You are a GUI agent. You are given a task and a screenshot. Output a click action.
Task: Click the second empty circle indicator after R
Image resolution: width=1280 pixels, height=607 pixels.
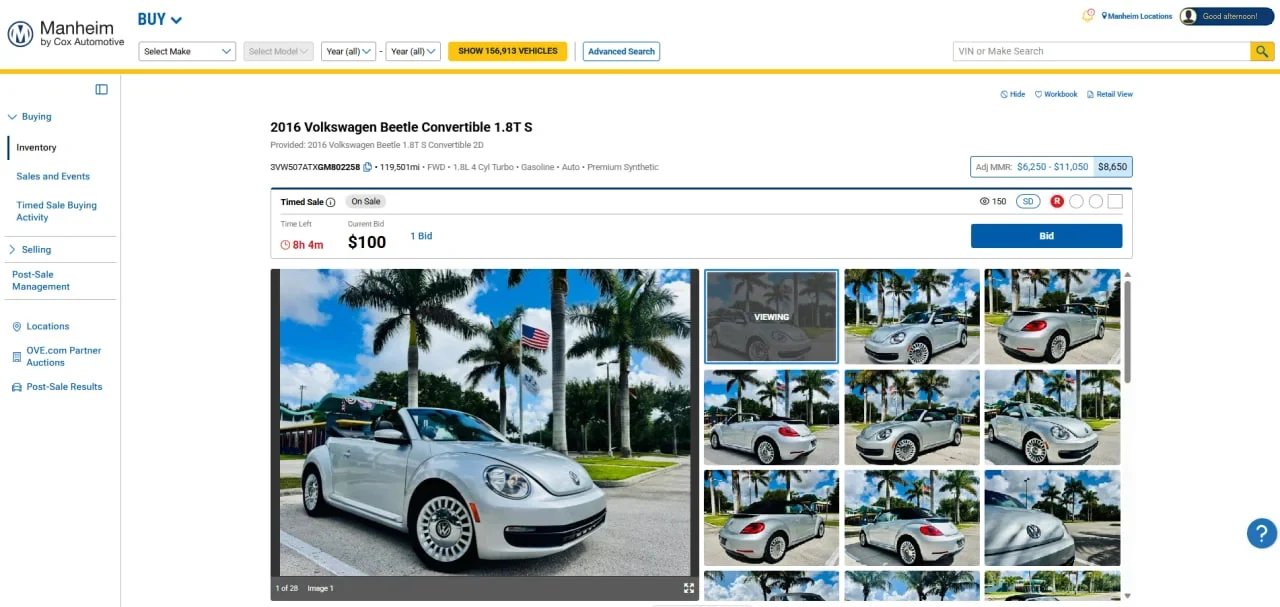(1096, 201)
